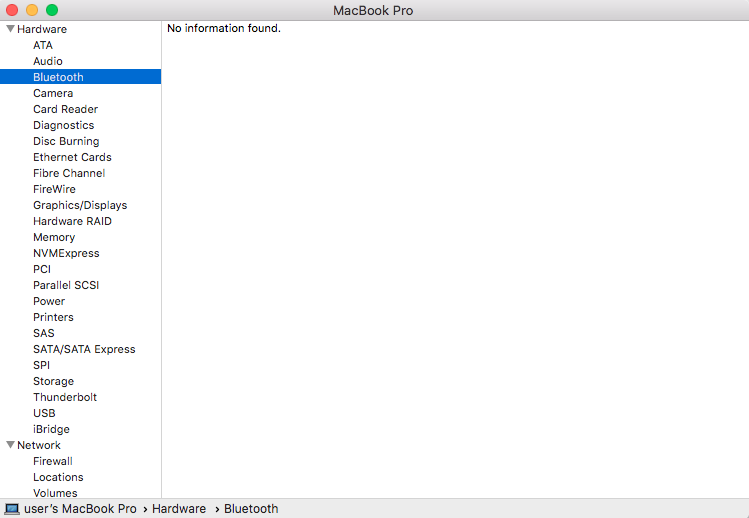Choose SPI from the Hardware list
The height and width of the screenshot is (518, 749).
pyautogui.click(x=42, y=365)
